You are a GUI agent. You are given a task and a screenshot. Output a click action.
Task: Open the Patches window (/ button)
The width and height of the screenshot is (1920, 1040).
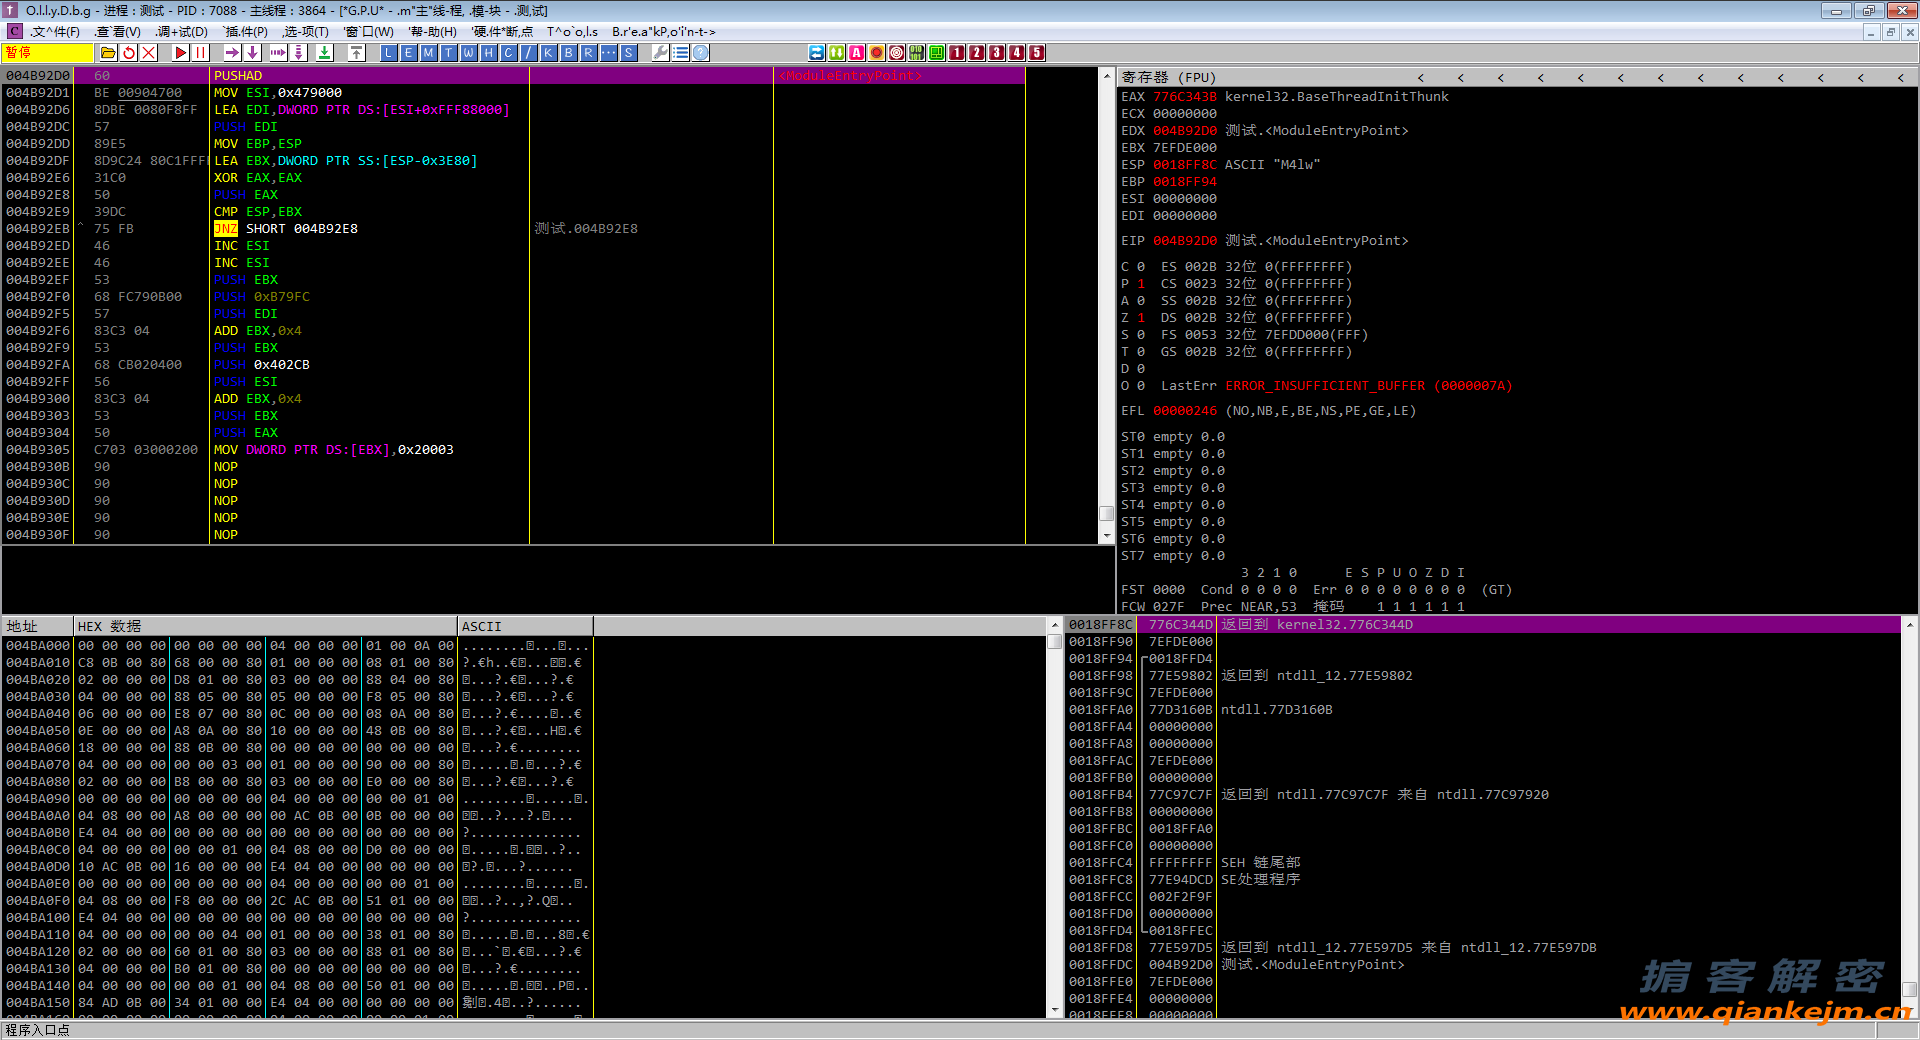click(529, 53)
